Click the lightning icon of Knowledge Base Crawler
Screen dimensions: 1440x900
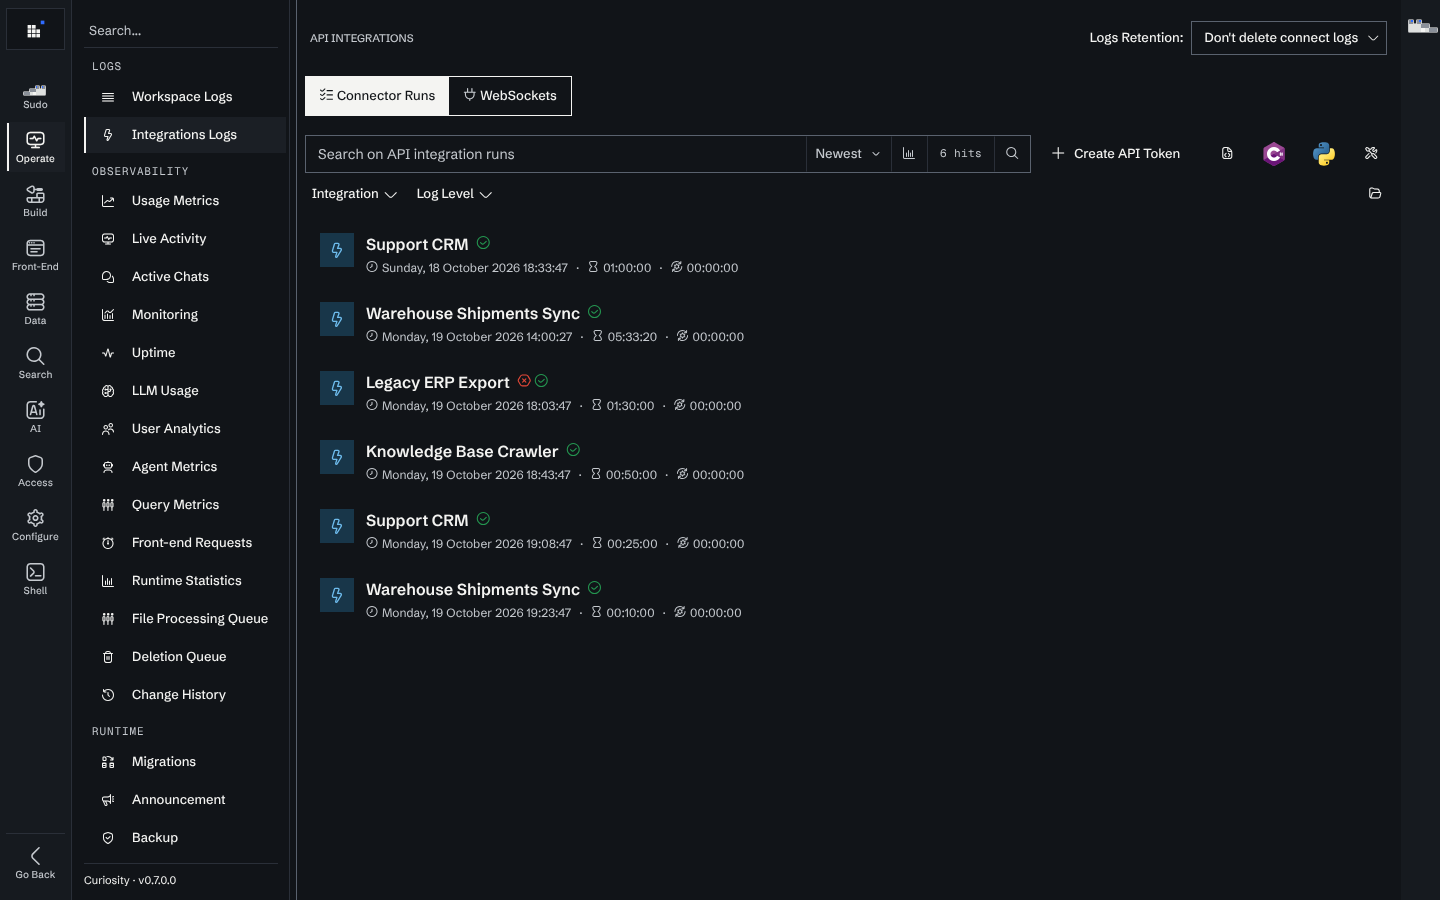(x=337, y=457)
